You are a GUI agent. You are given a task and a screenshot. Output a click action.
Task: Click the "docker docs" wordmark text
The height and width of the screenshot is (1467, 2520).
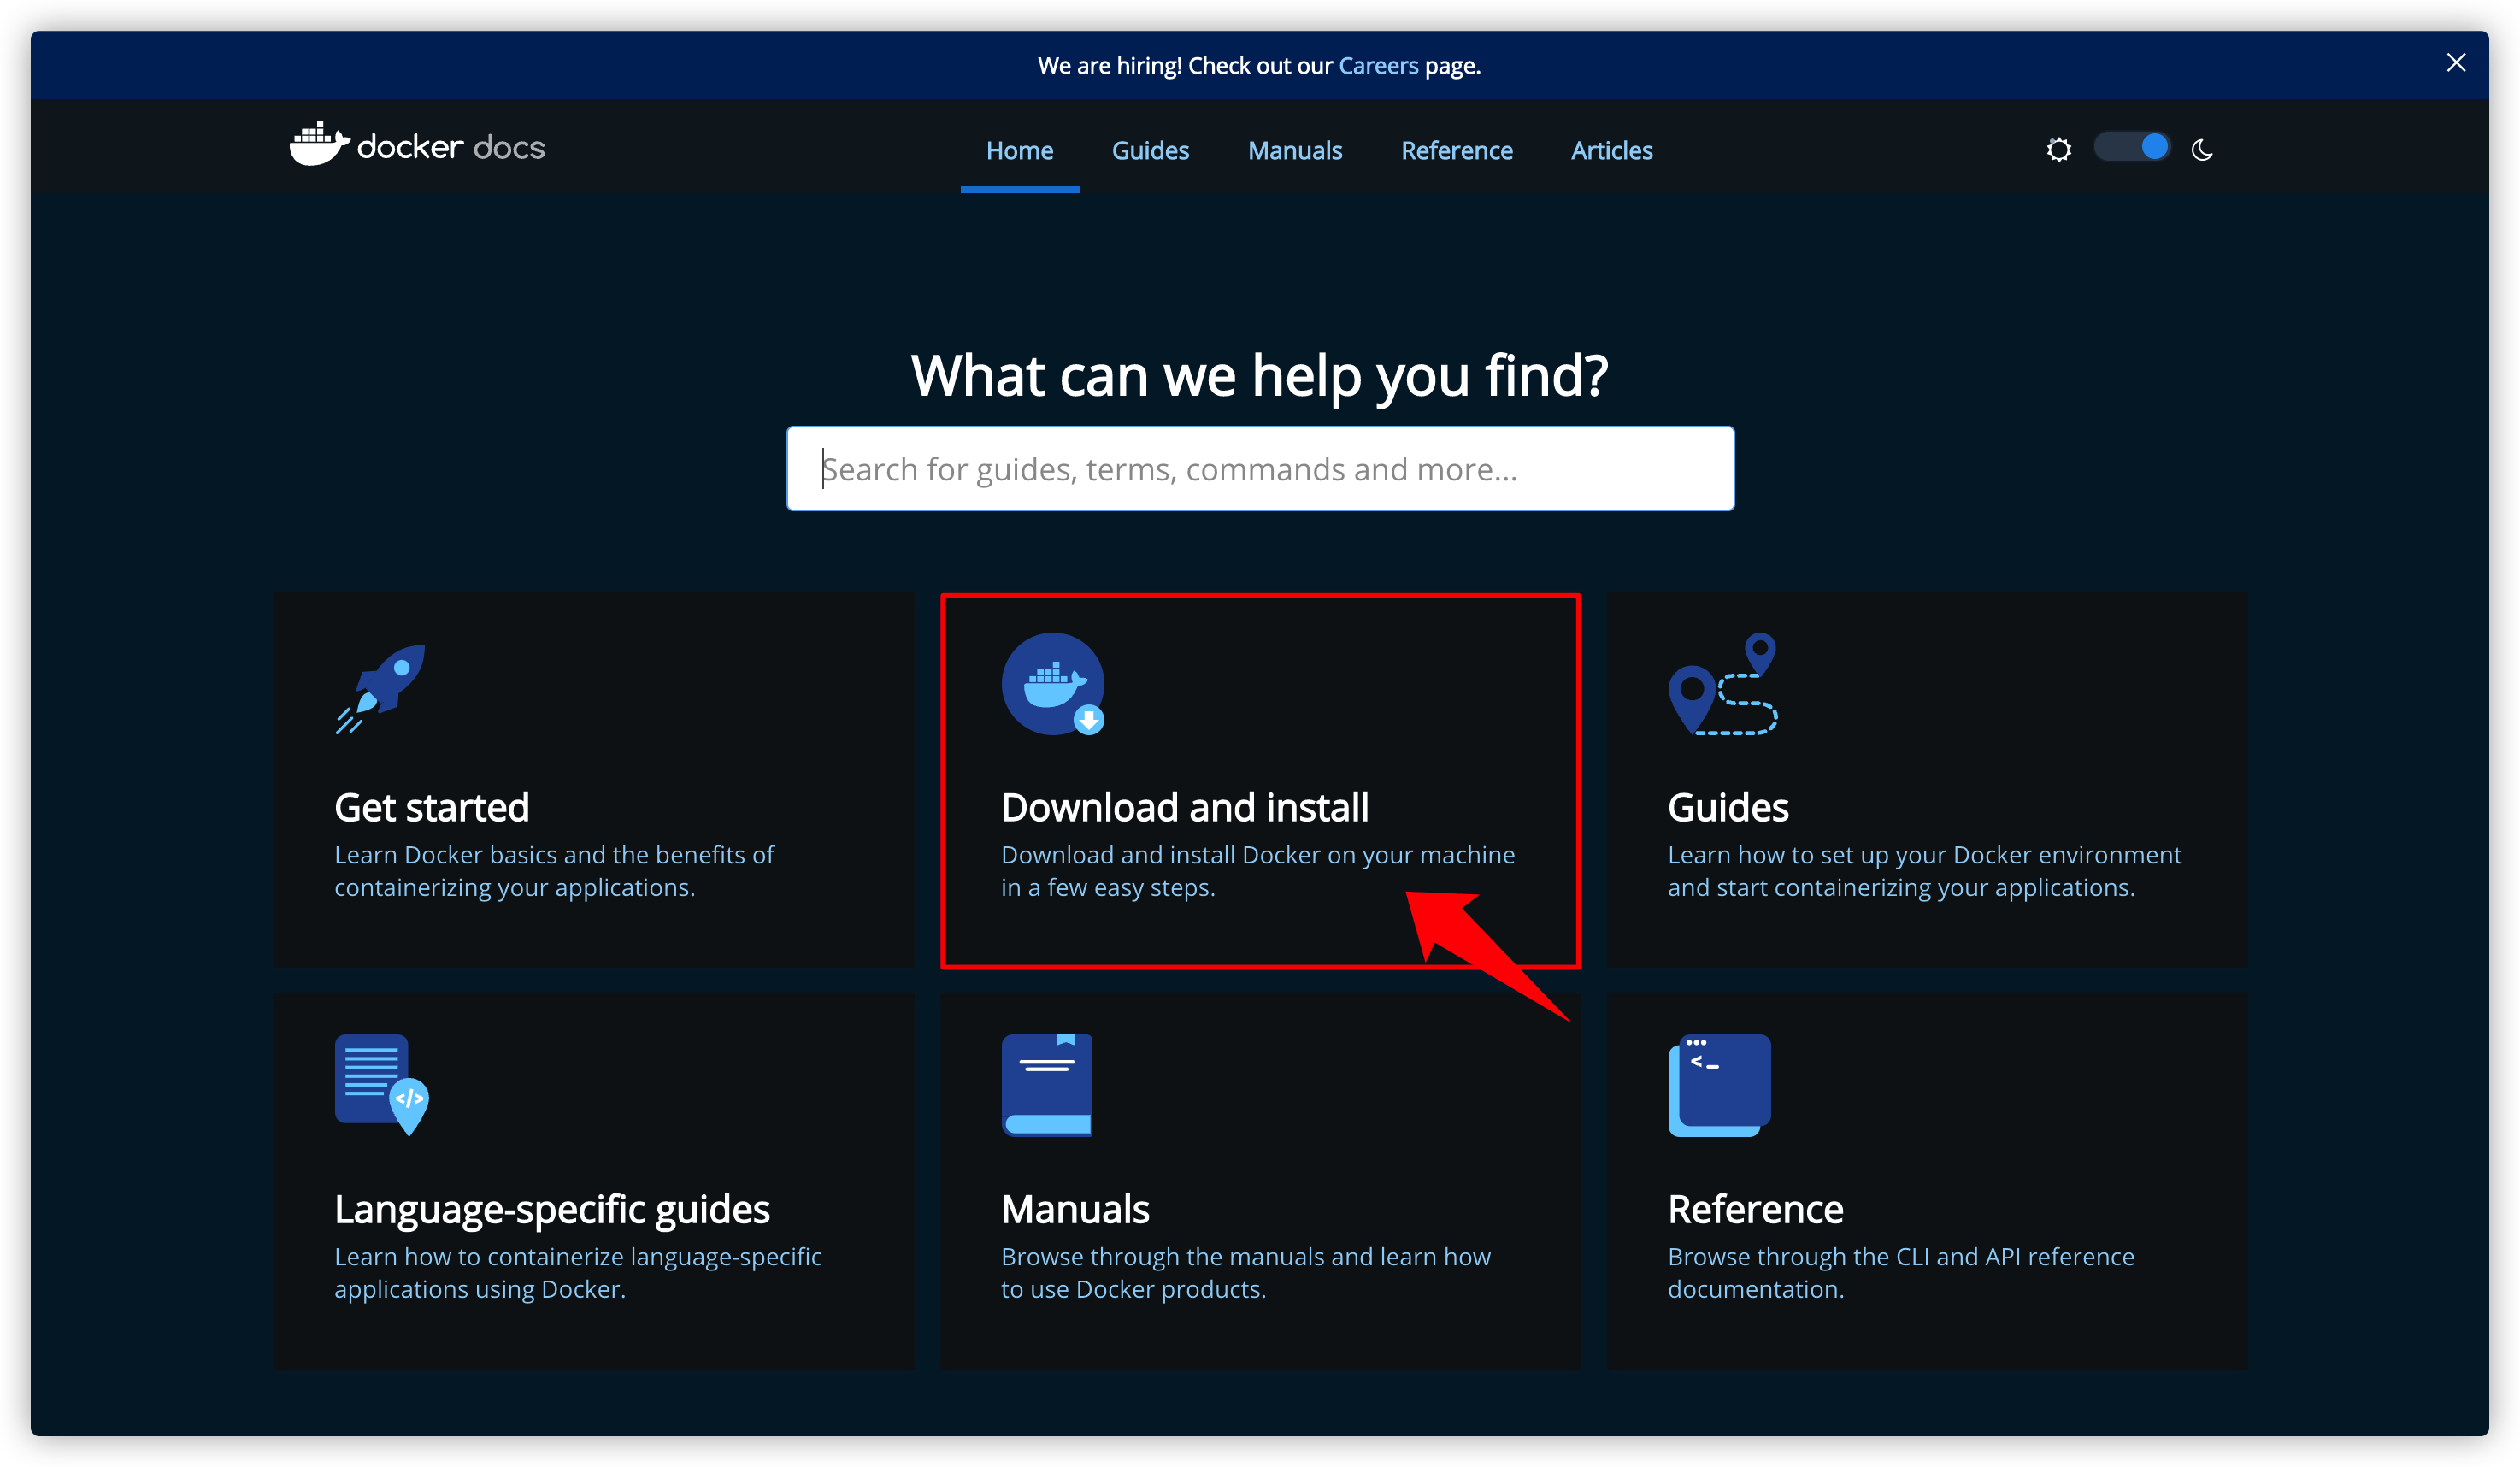point(451,148)
